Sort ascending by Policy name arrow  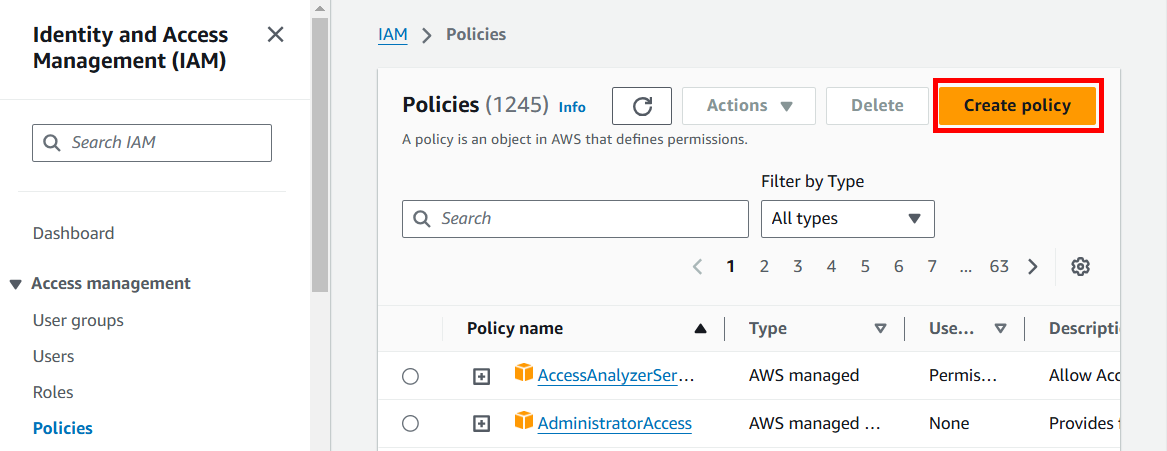click(700, 328)
